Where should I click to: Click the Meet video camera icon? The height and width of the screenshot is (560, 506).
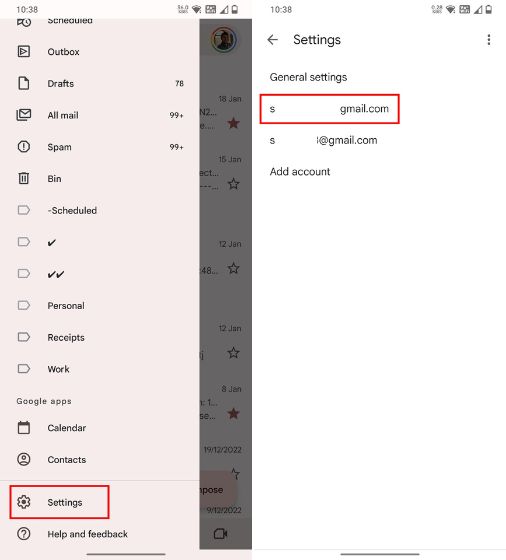pyautogui.click(x=220, y=534)
